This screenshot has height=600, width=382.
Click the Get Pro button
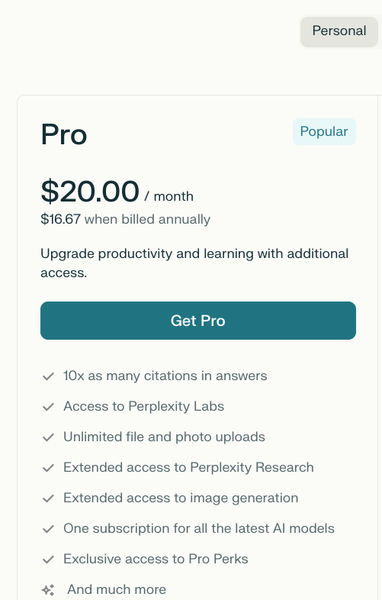[198, 320]
